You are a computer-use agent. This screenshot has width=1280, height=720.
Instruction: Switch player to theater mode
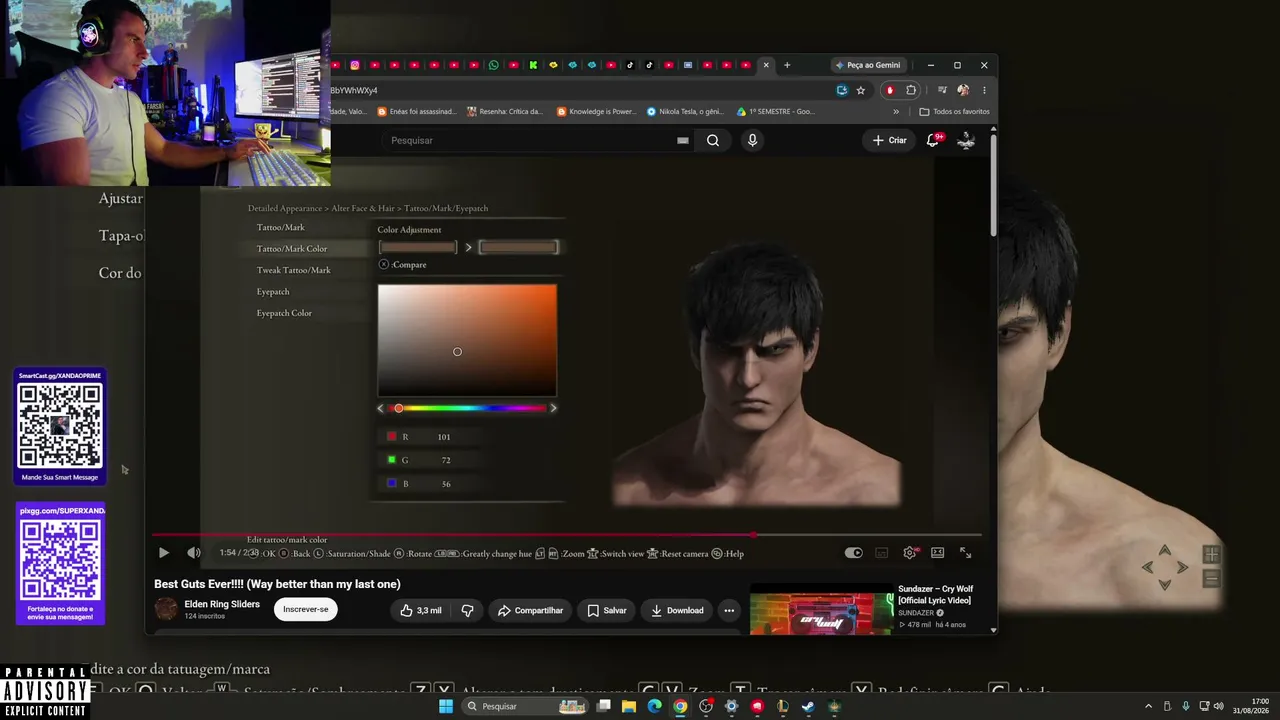tap(937, 553)
